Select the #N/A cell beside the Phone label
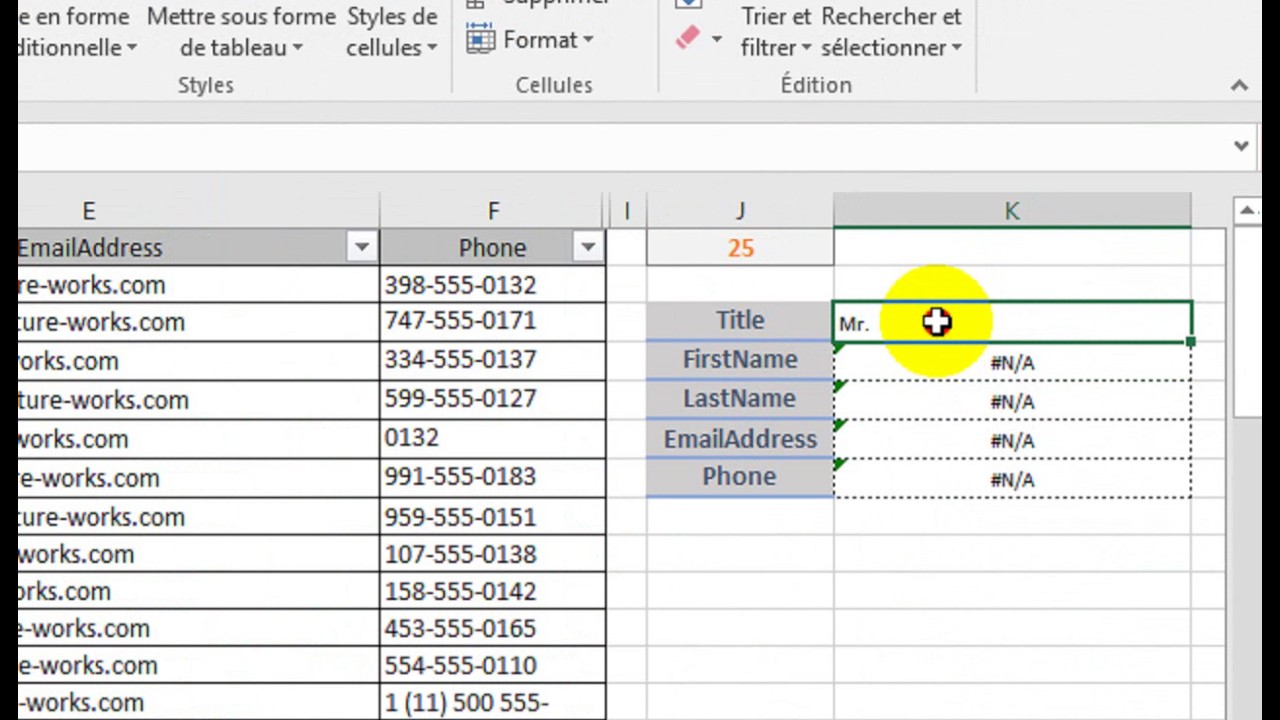Screen dimensions: 1280x720 1012,479
